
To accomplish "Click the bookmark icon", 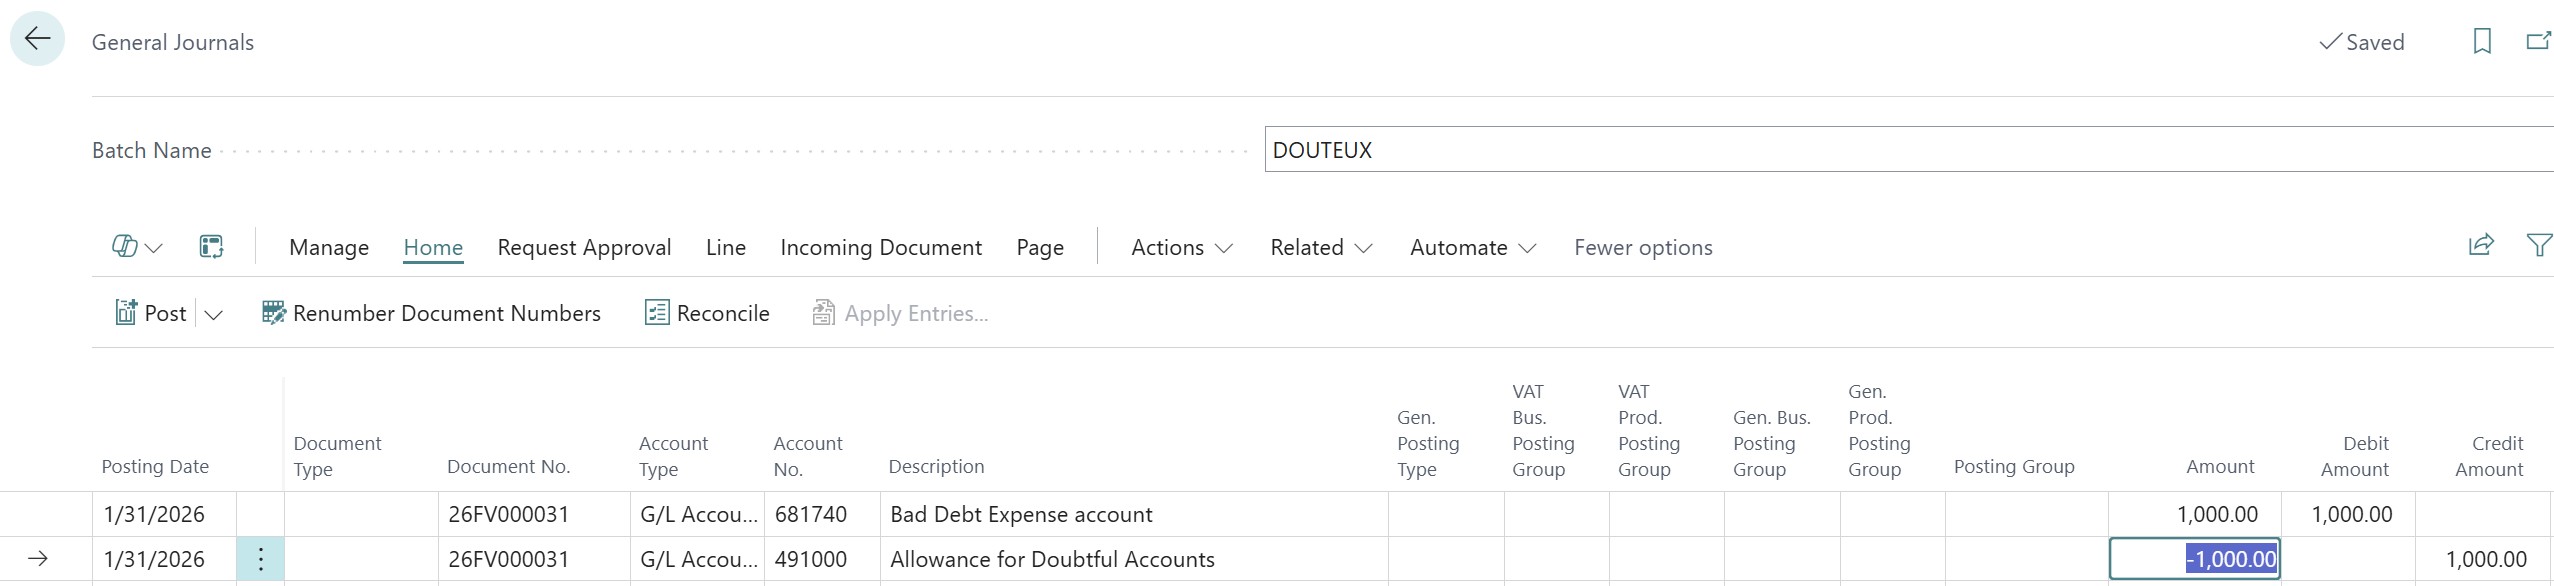I will click(x=2481, y=41).
